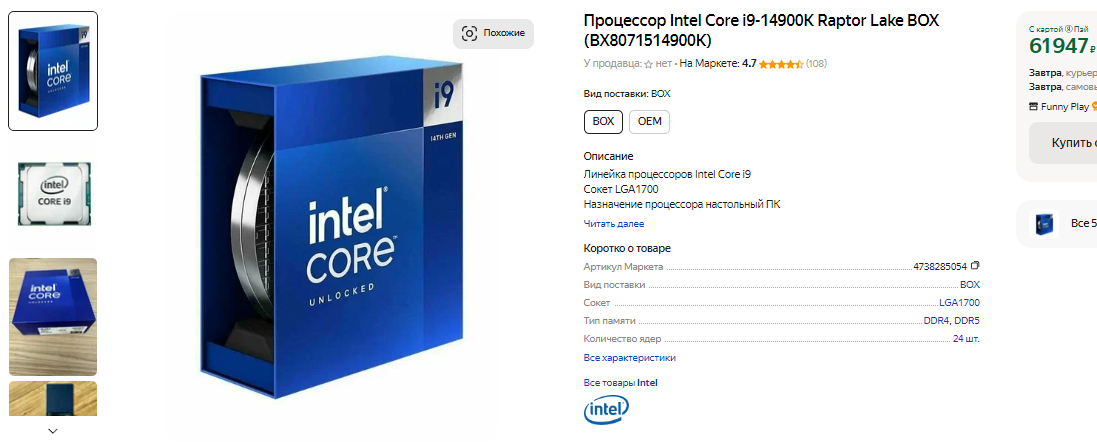Click the LGA1700 socket link
1097x442 pixels.
(959, 302)
